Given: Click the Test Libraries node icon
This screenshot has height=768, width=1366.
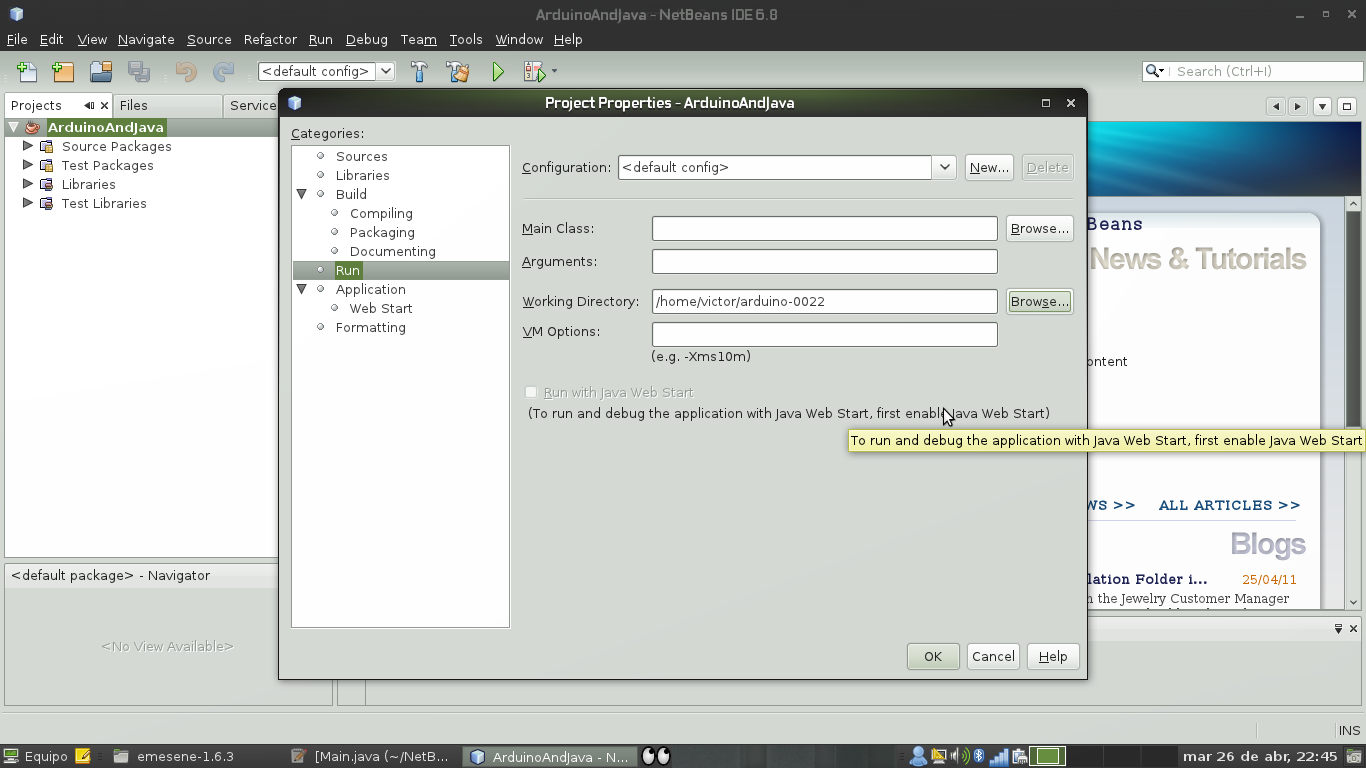Looking at the screenshot, I should (46, 203).
